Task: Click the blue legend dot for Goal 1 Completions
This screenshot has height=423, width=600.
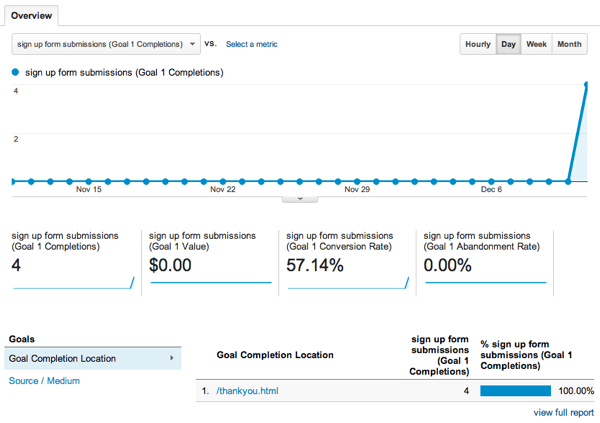Action: pyautogui.click(x=14, y=72)
